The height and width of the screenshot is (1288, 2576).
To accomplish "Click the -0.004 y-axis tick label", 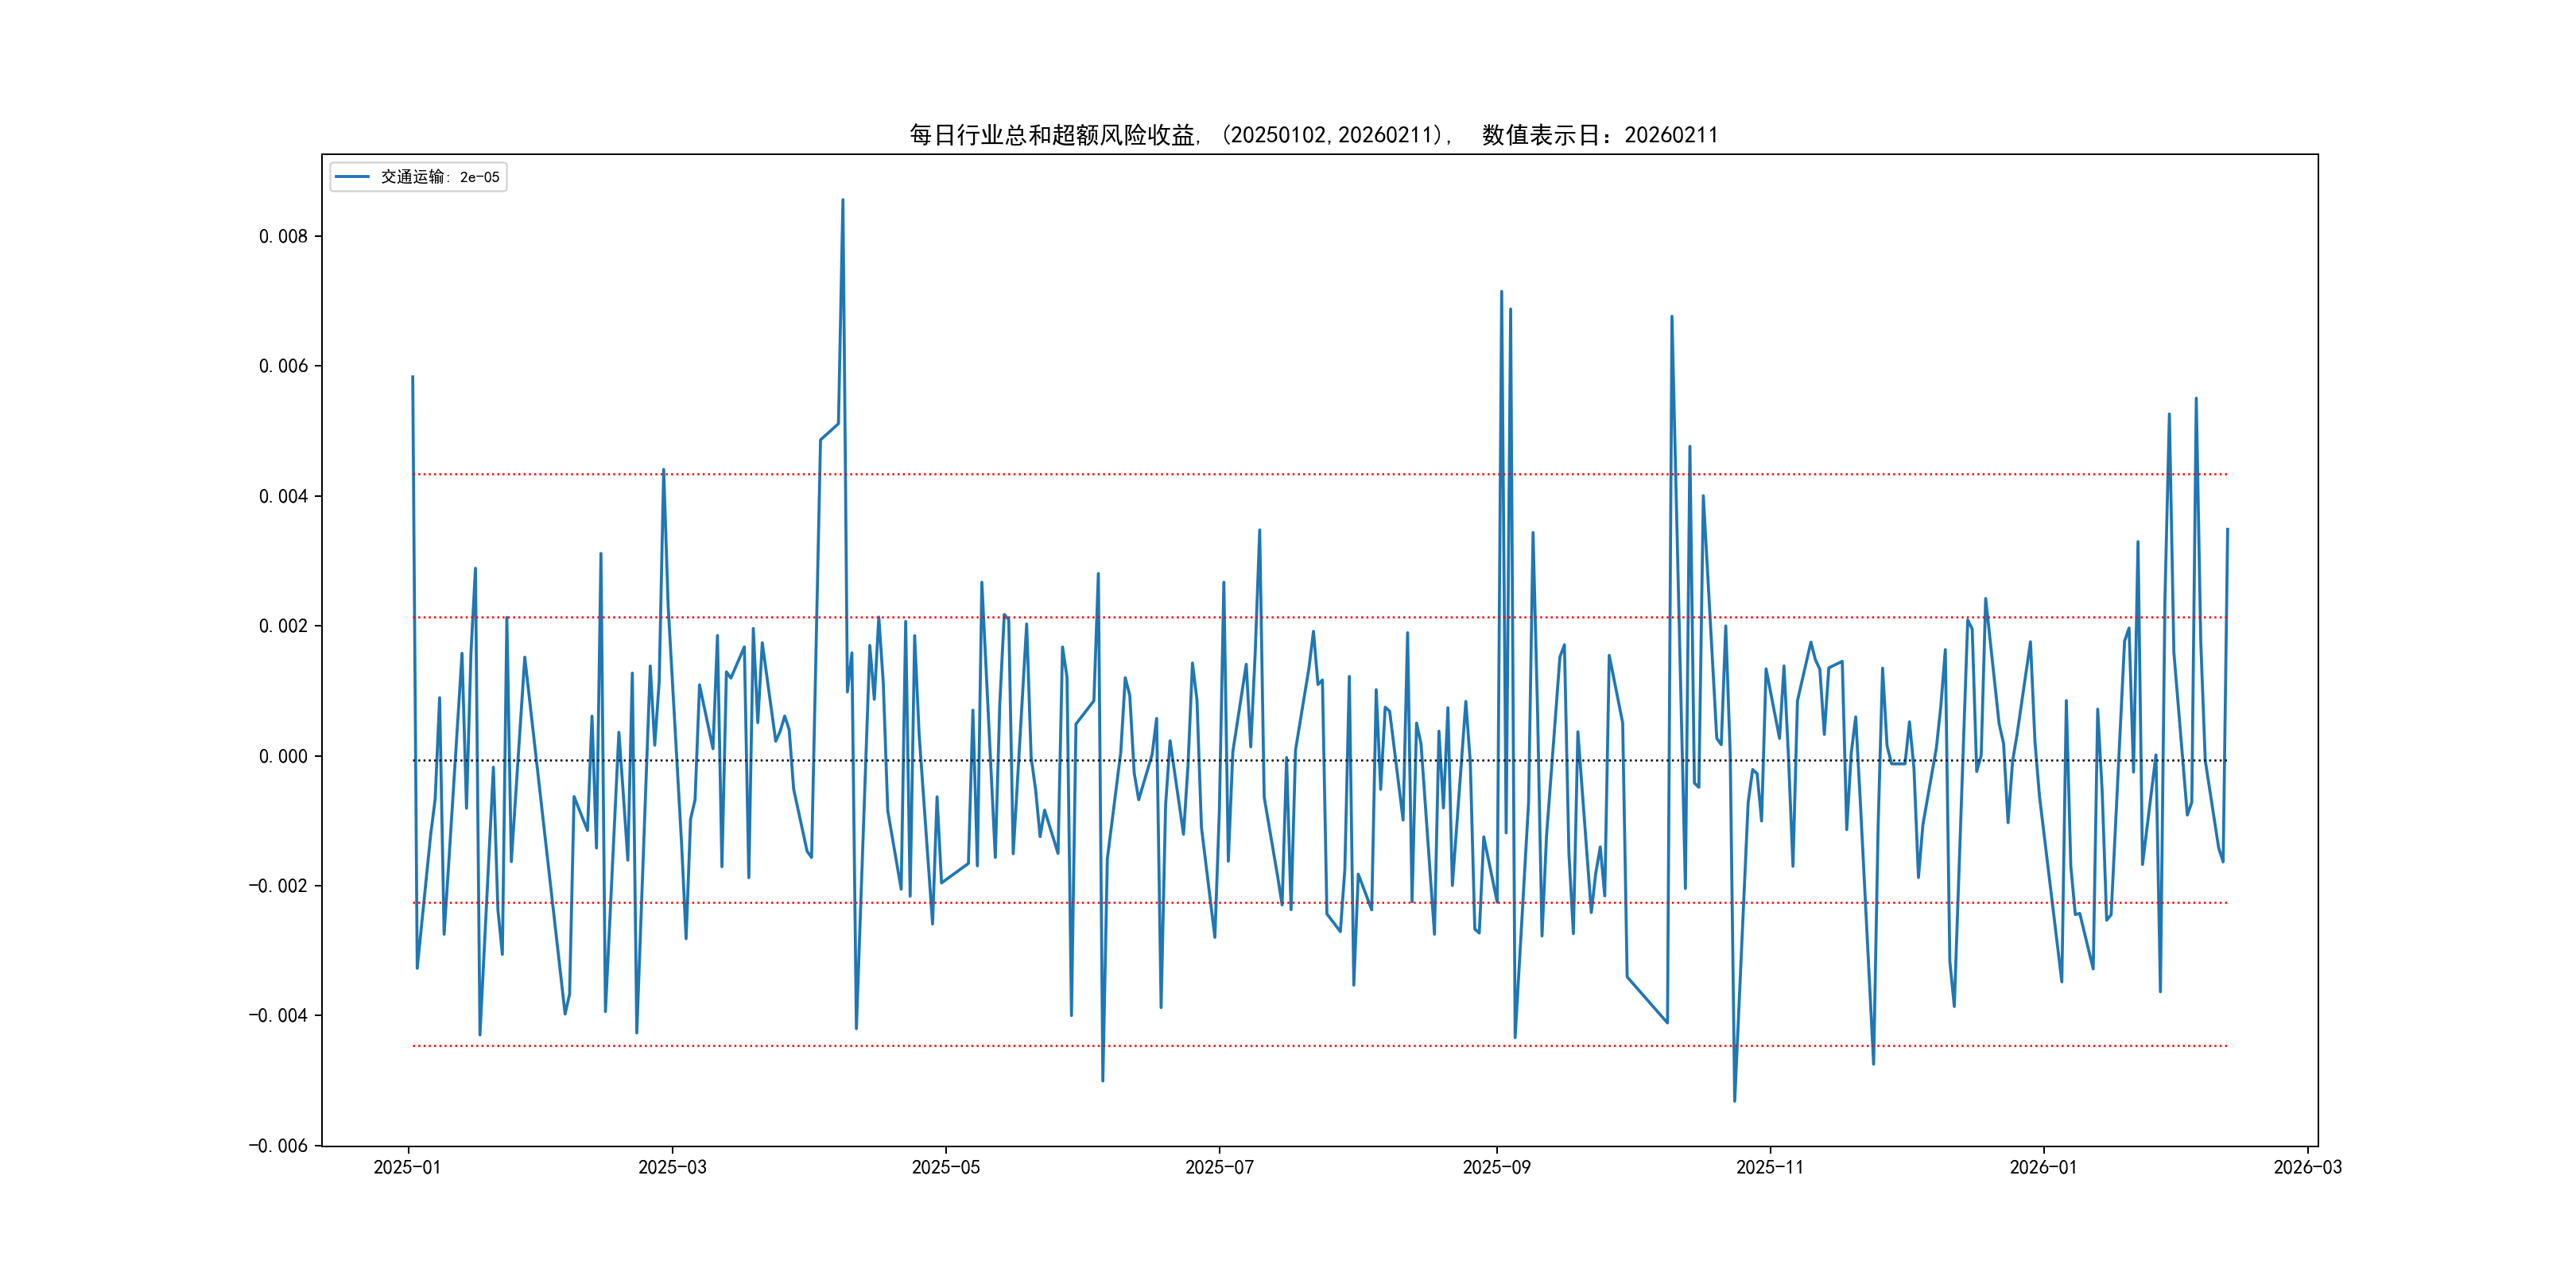I will click(278, 1016).
